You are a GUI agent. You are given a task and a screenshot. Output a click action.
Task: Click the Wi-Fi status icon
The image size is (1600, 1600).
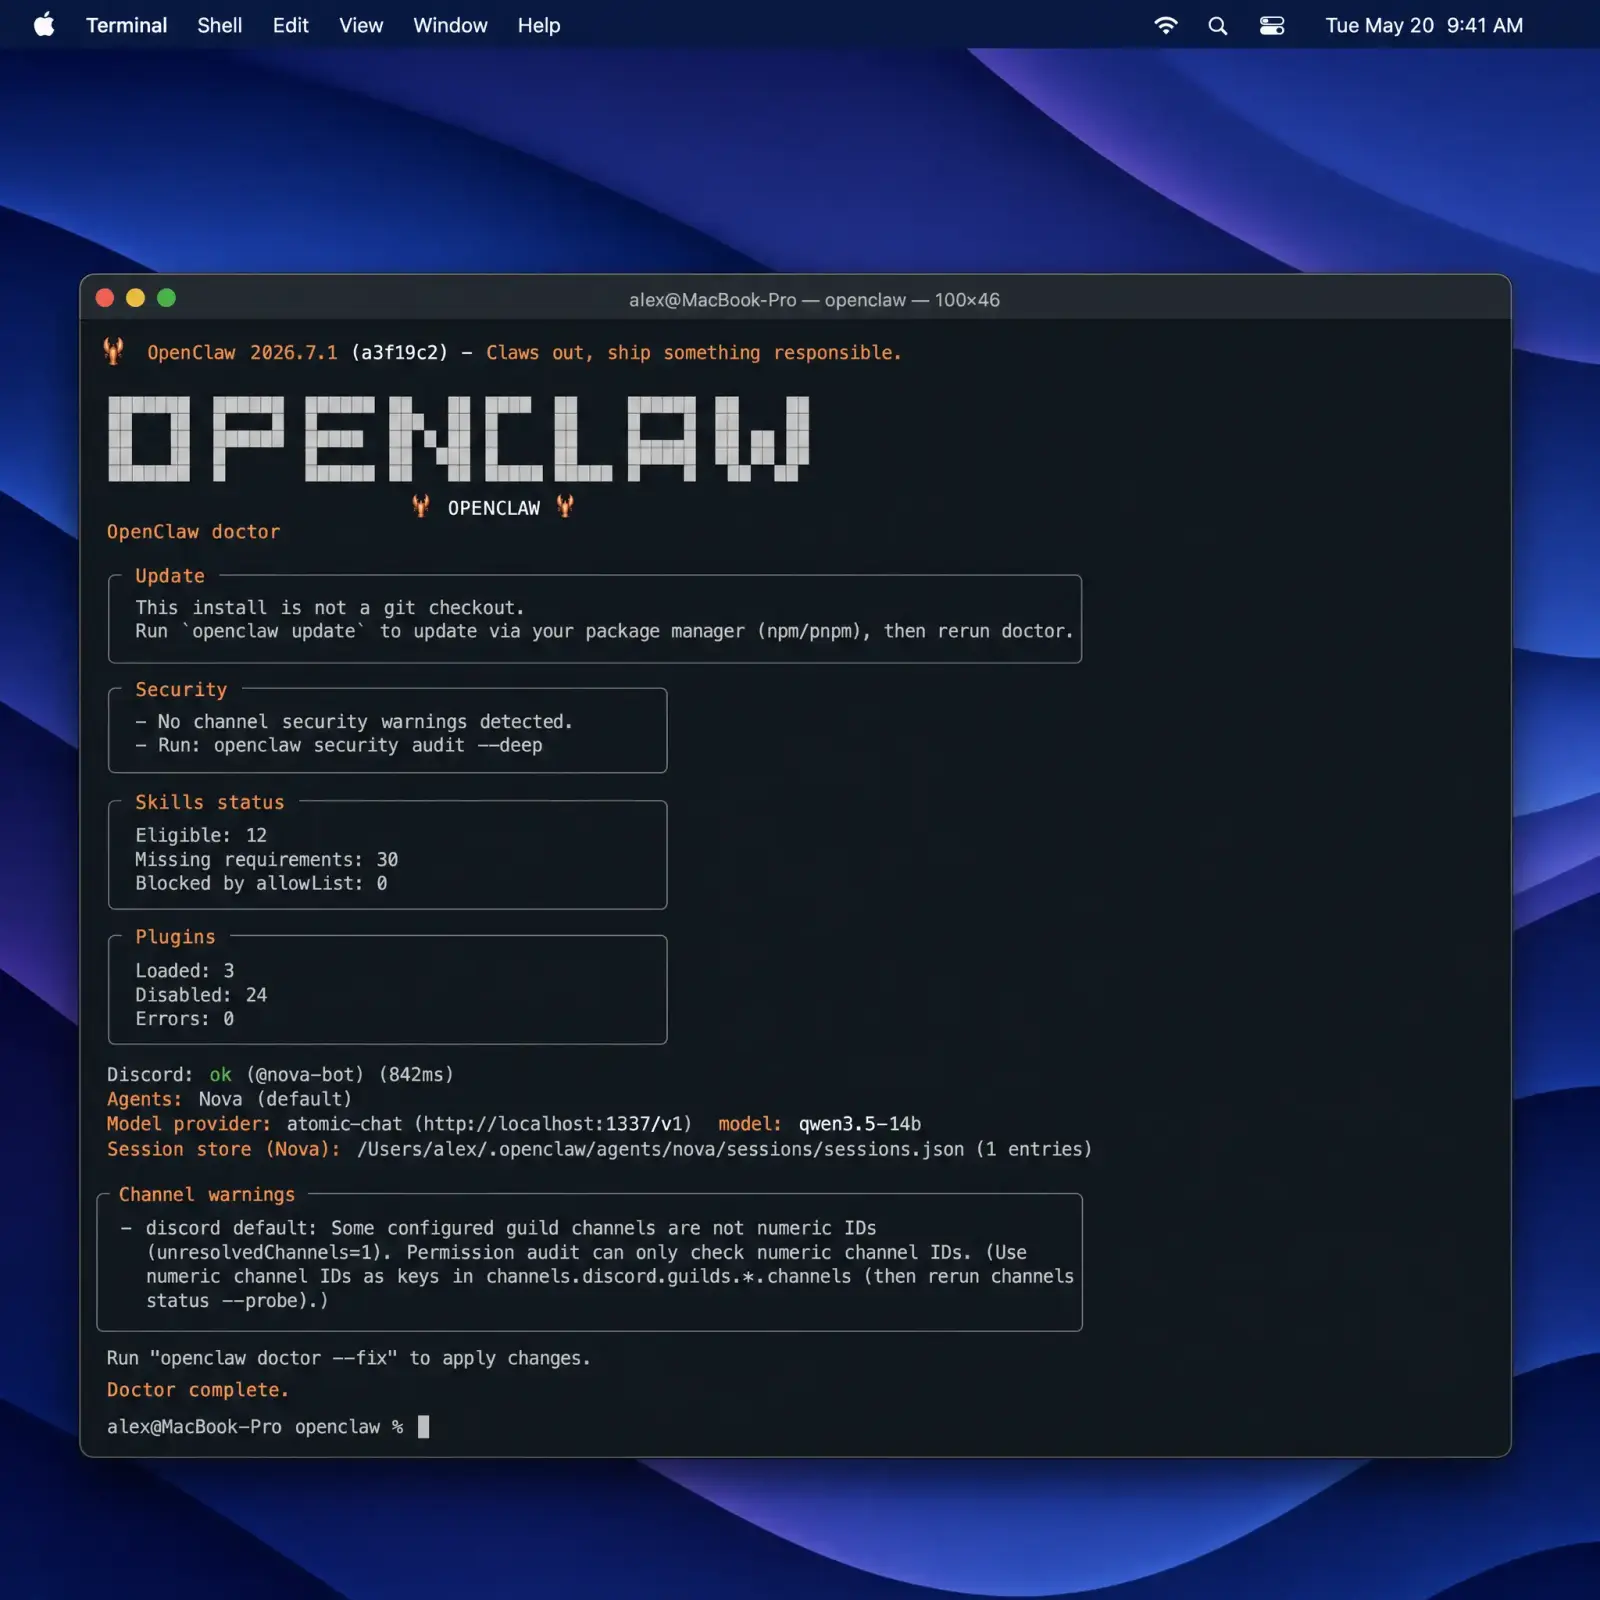pyautogui.click(x=1165, y=25)
